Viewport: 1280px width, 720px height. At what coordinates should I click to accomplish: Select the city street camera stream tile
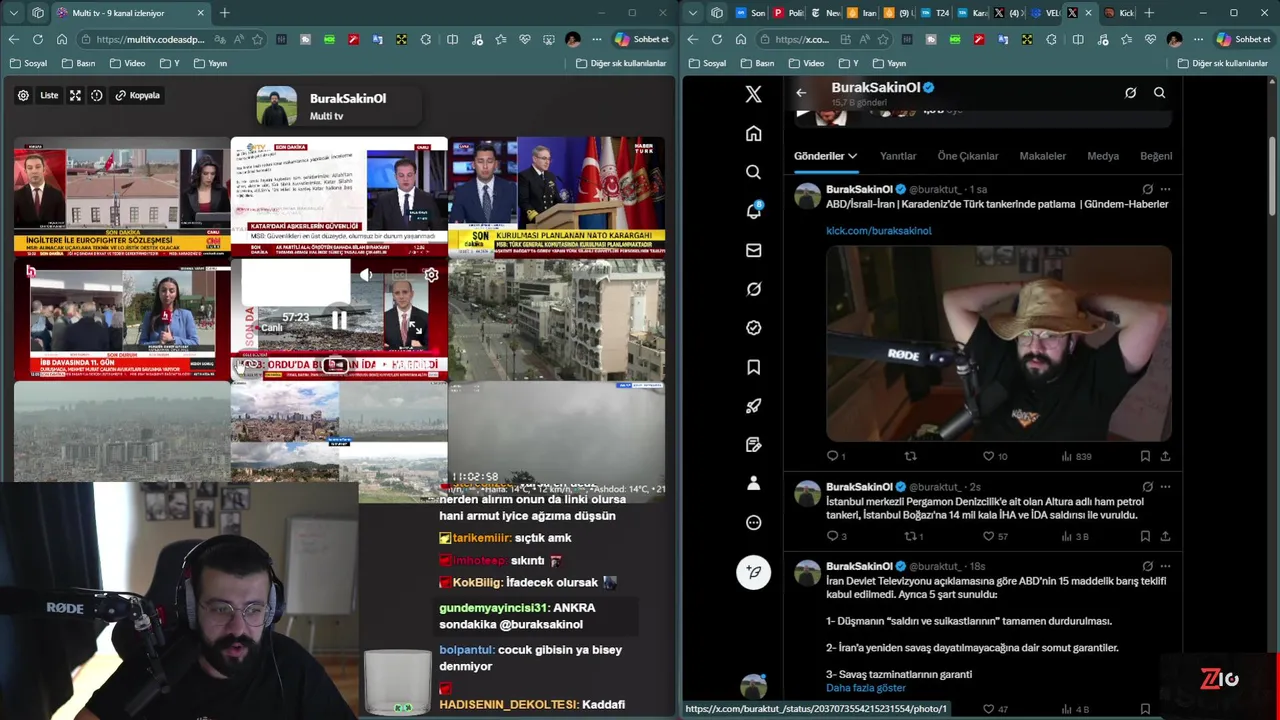(x=557, y=320)
